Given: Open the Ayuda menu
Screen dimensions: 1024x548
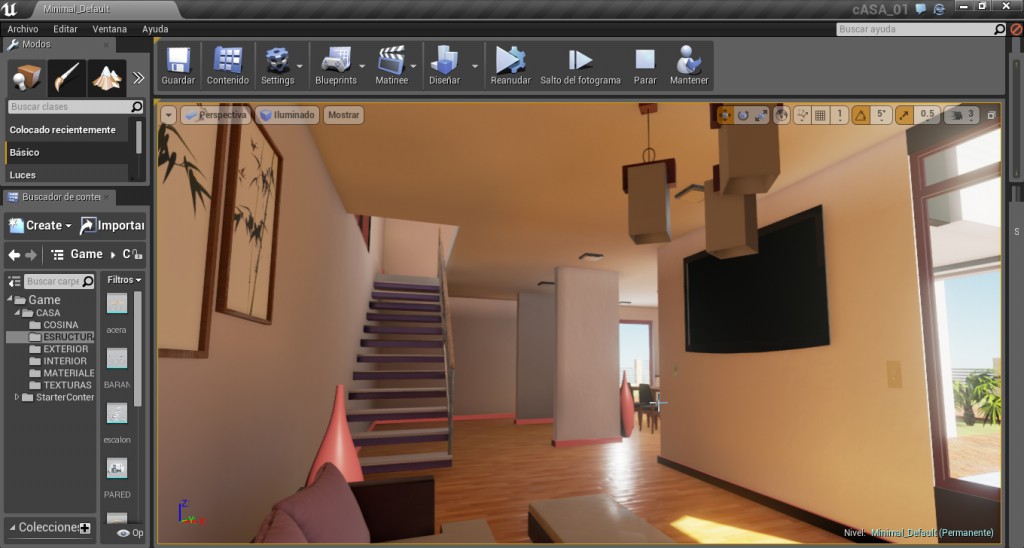Looking at the screenshot, I should (x=155, y=29).
